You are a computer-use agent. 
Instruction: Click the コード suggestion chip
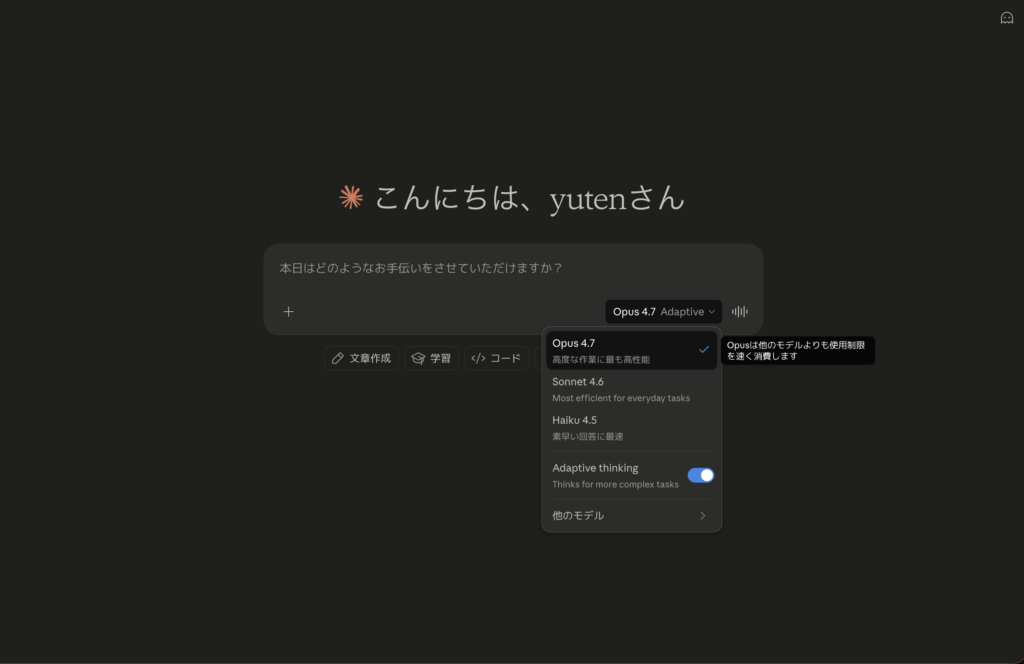[x=496, y=357]
